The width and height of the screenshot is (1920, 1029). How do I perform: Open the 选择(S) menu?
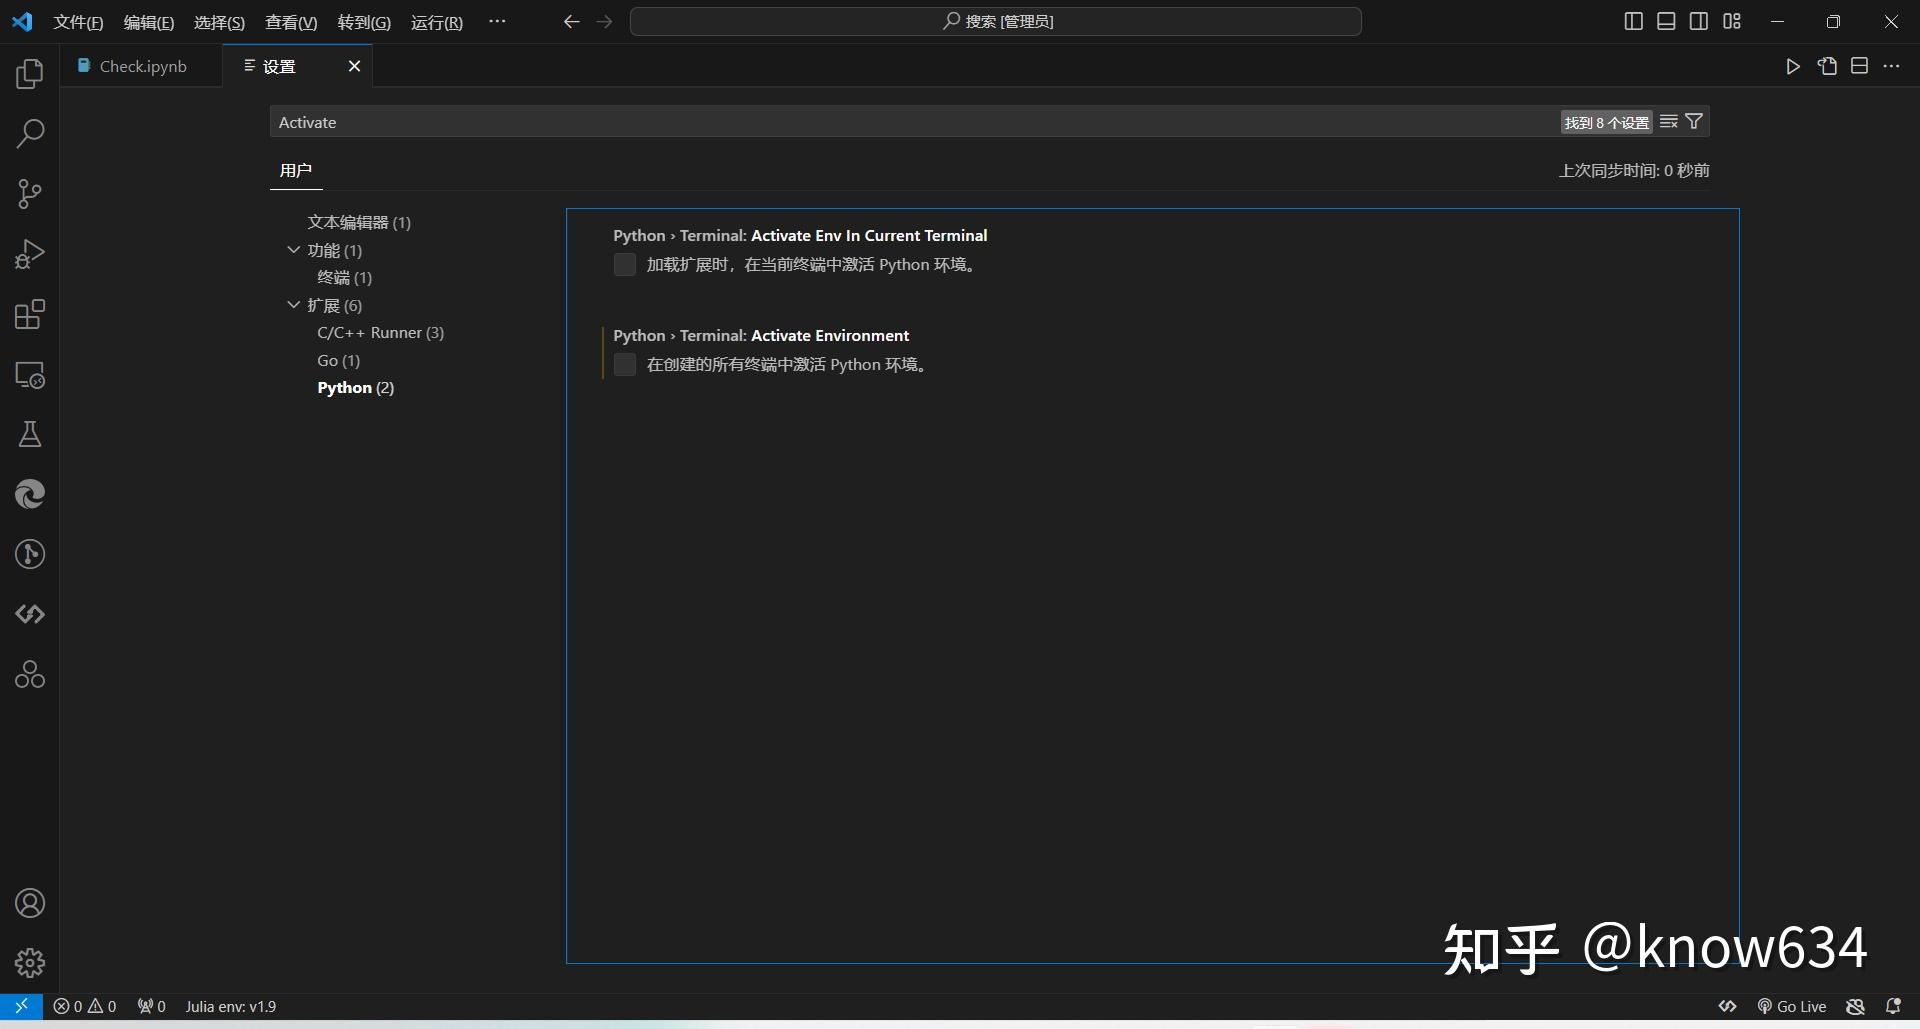219,22
